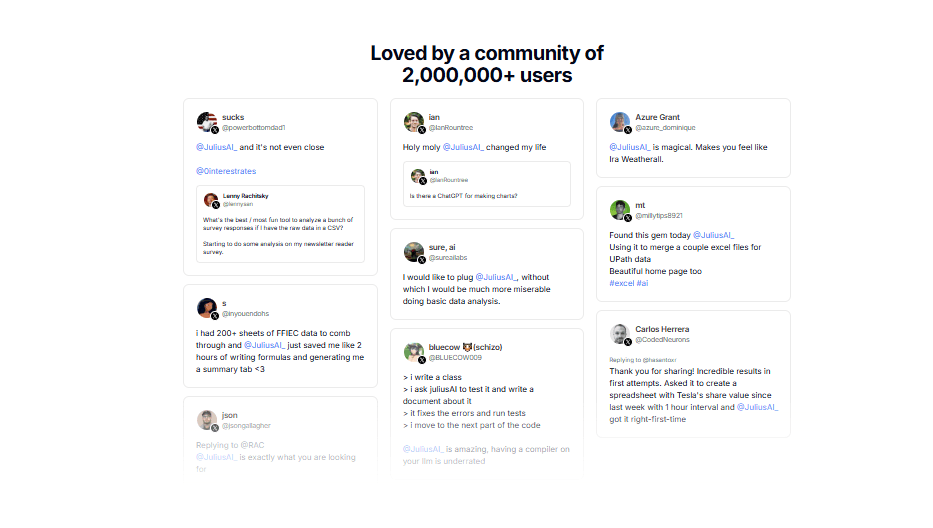Image resolution: width=933 pixels, height=528 pixels.
Task: Click the json user avatar
Action: 206,420
